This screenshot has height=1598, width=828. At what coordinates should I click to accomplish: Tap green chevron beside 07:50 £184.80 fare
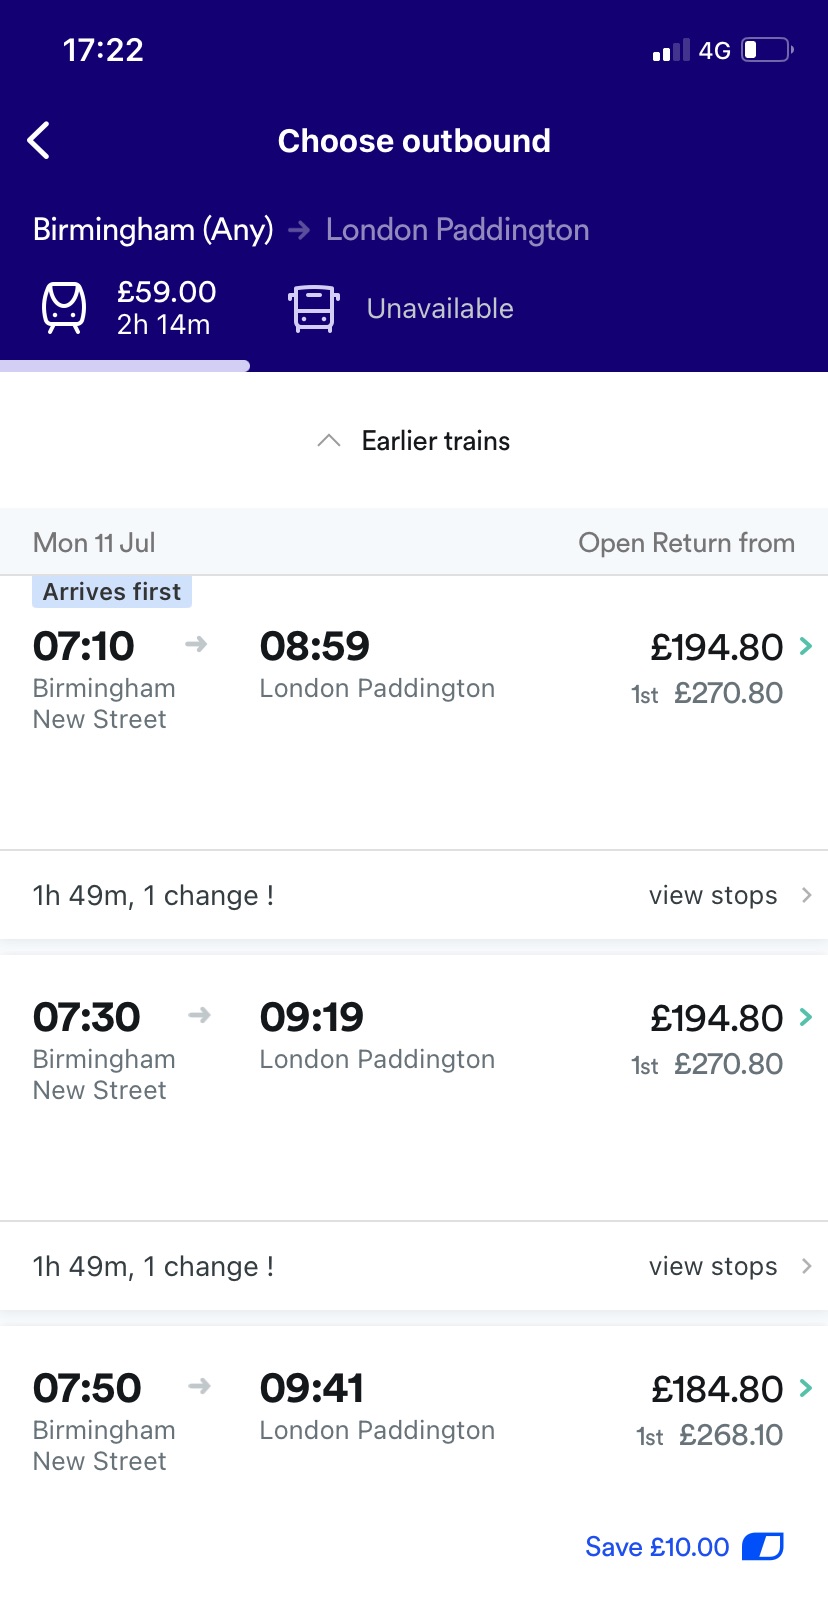coord(806,1388)
